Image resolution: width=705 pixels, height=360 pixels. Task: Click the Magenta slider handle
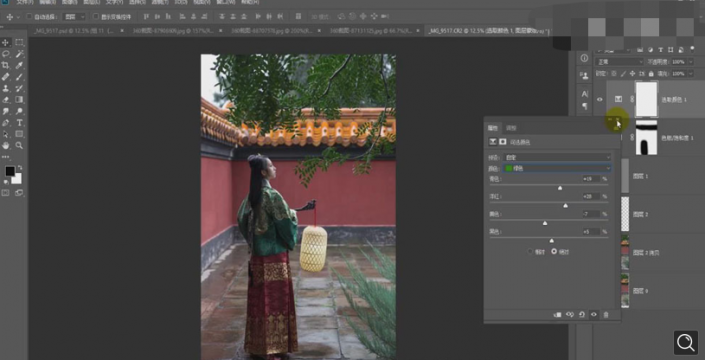click(x=565, y=205)
